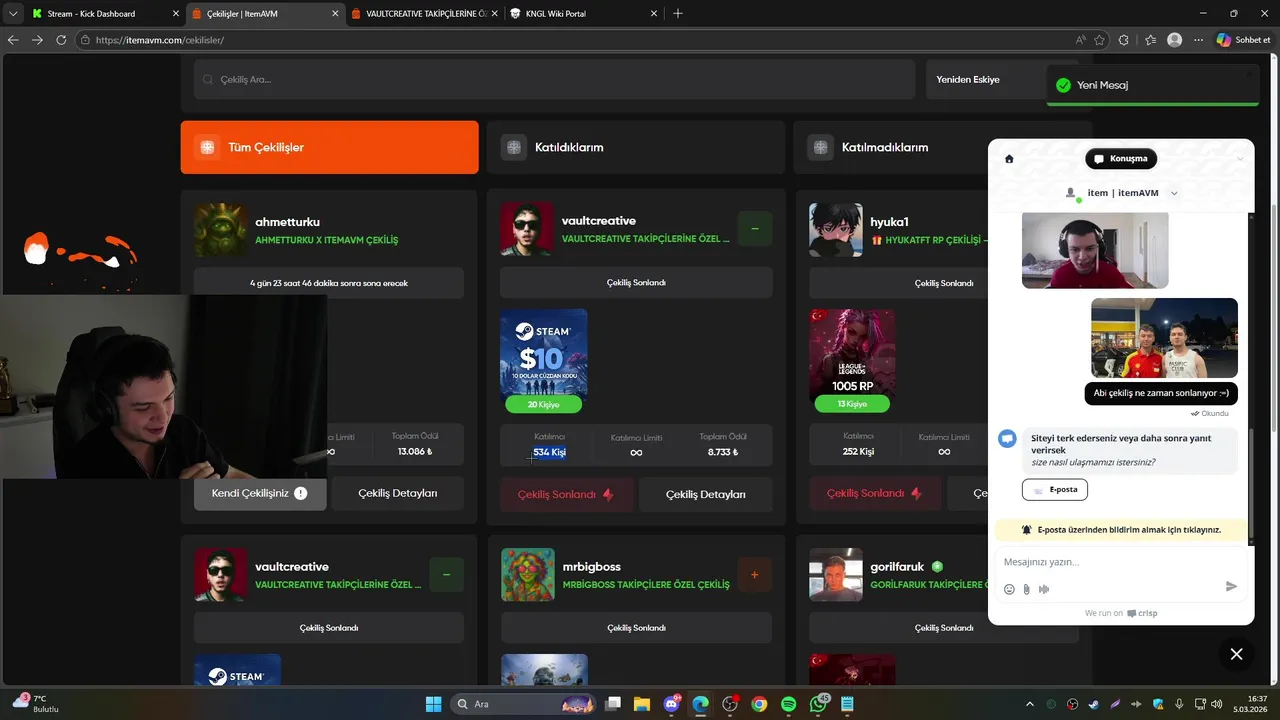Open the browser profile avatar

click(1175, 40)
